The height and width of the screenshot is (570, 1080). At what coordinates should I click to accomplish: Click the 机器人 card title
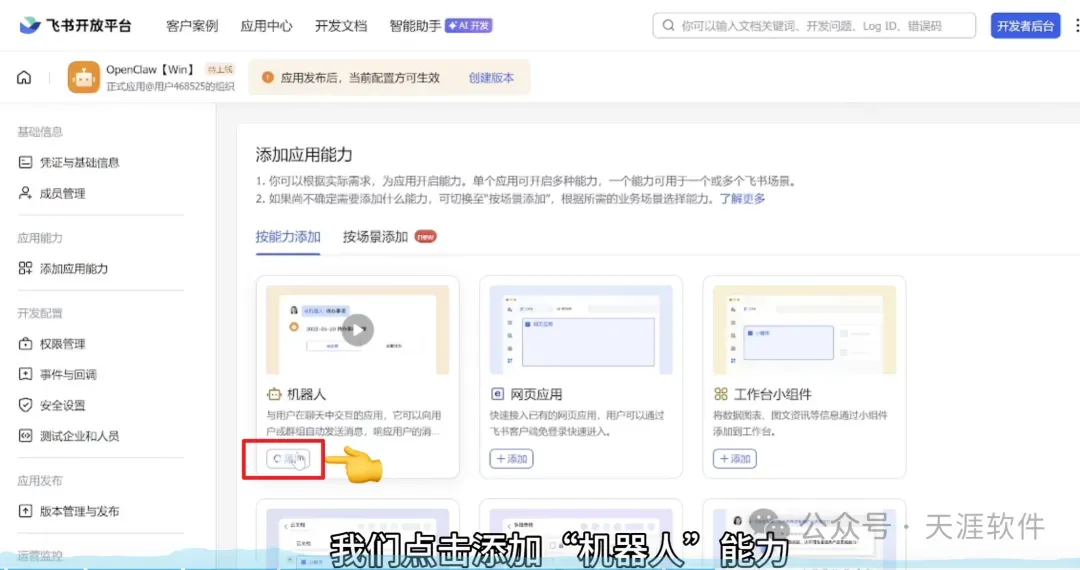point(307,394)
